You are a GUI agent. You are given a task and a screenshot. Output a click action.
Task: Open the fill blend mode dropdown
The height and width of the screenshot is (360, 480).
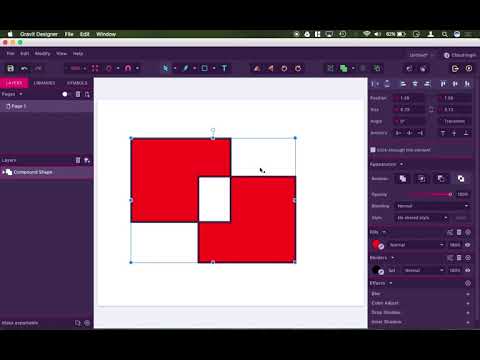click(x=417, y=245)
